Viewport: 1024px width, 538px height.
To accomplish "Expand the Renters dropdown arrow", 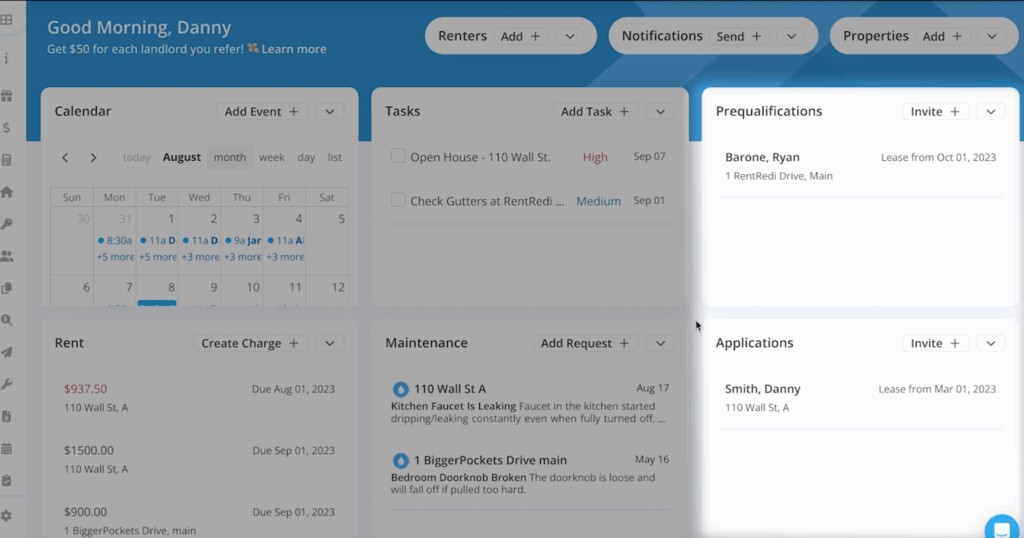I will 570,36.
